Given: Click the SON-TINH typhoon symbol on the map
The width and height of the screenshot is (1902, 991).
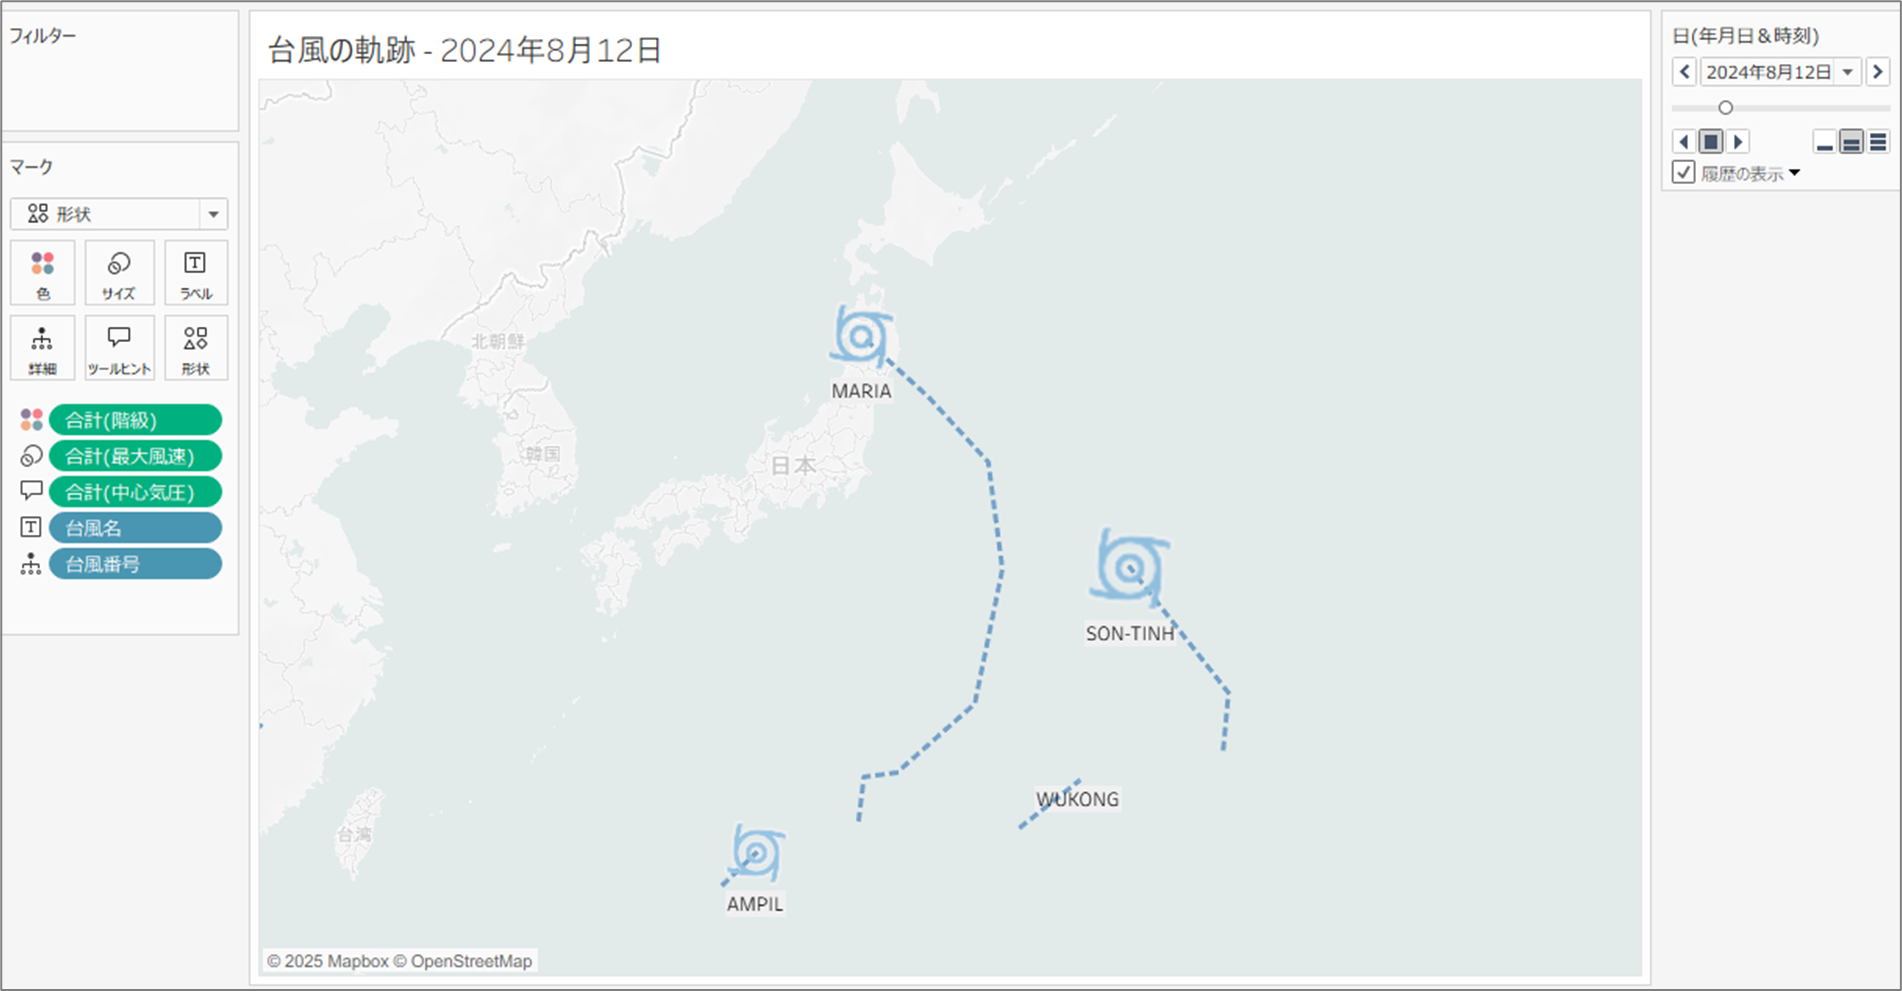Looking at the screenshot, I should click(1130, 567).
